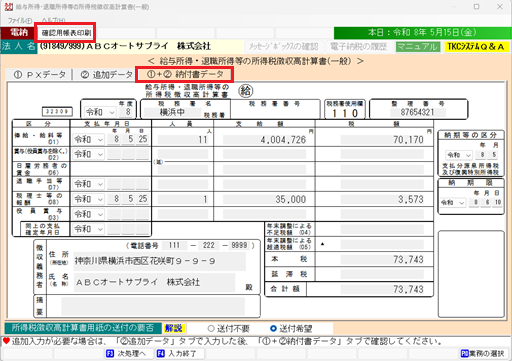Viewport: 512px width, 361px height.
Task: Click the empty 摘要 field
Action: coord(153,306)
